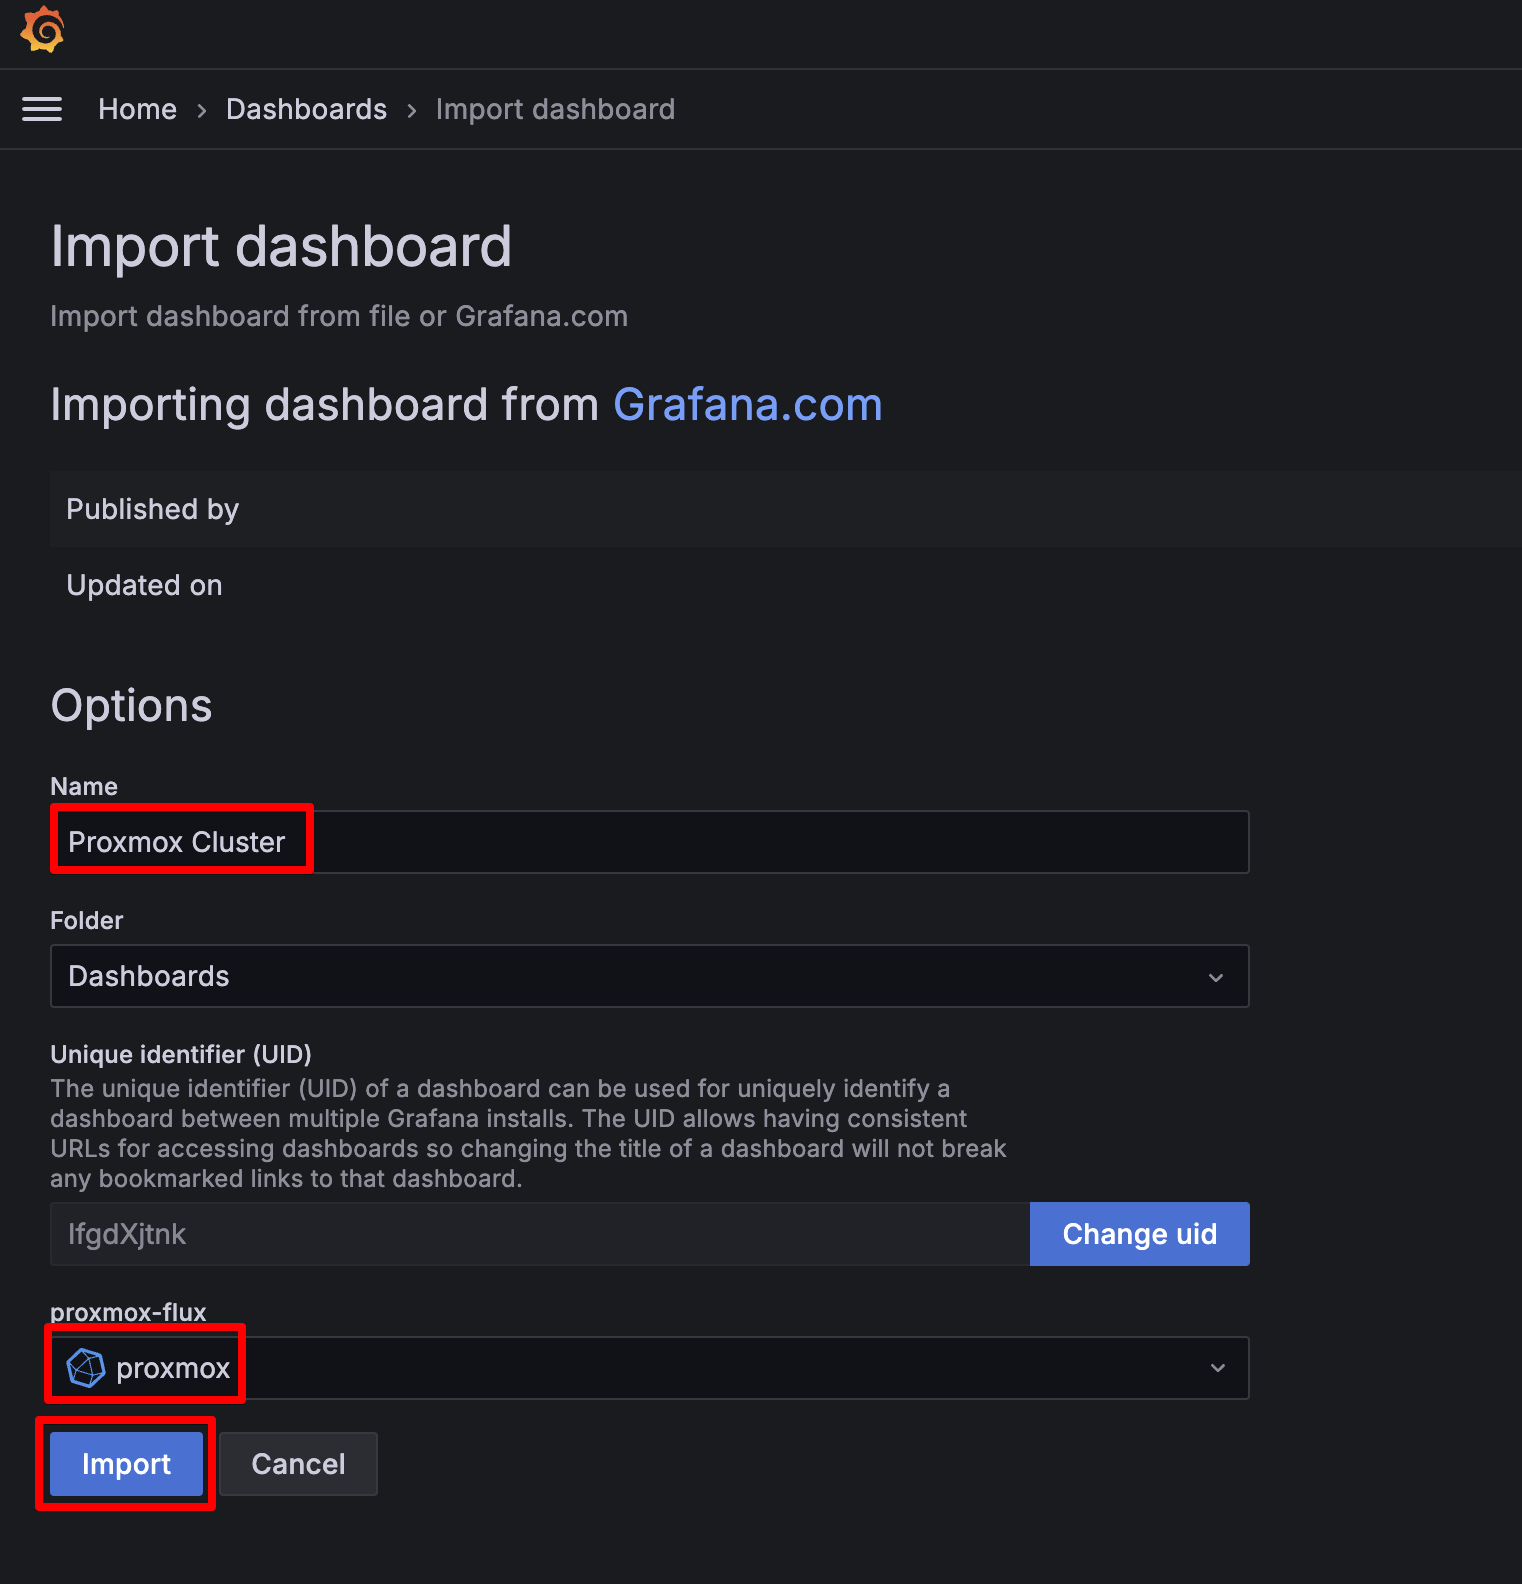The height and width of the screenshot is (1584, 1522).
Task: Go to Home breadcrumb
Action: (x=137, y=109)
